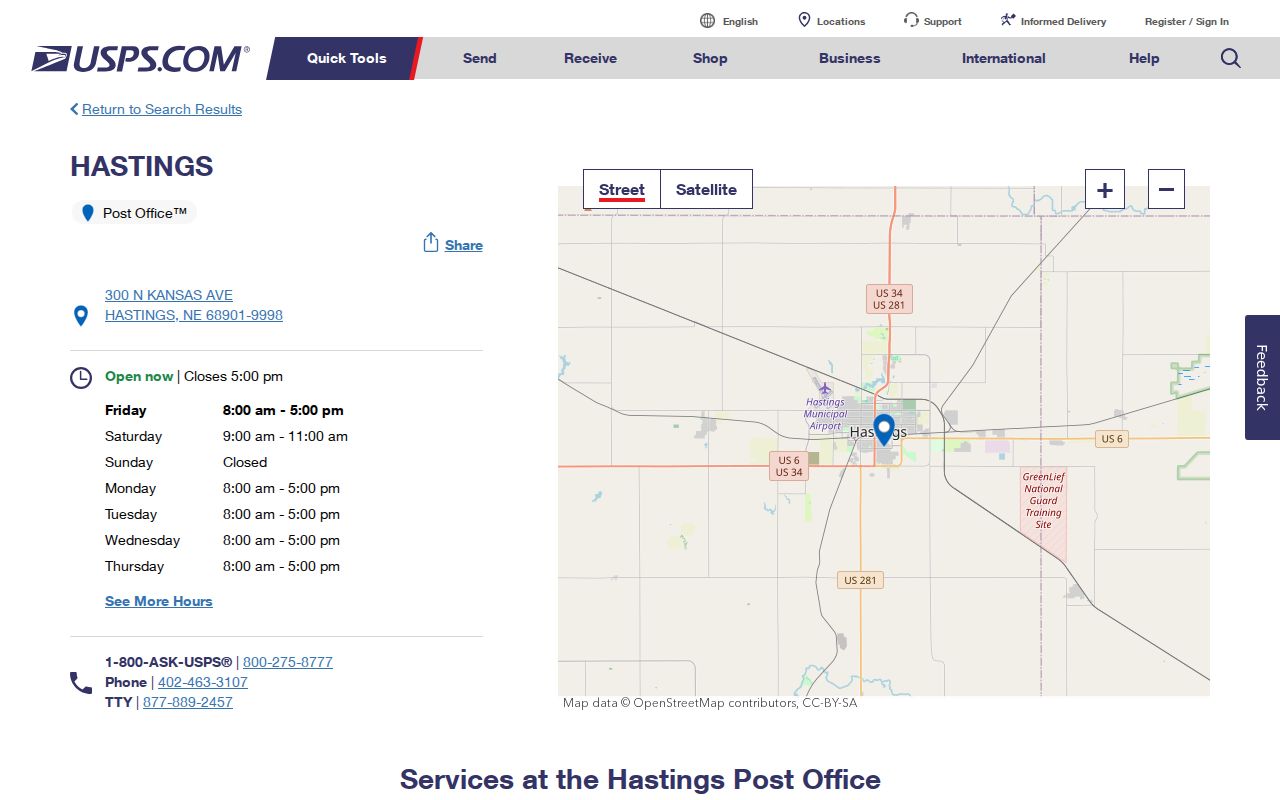
Task: Click the address location pin icon
Action: pos(81,316)
